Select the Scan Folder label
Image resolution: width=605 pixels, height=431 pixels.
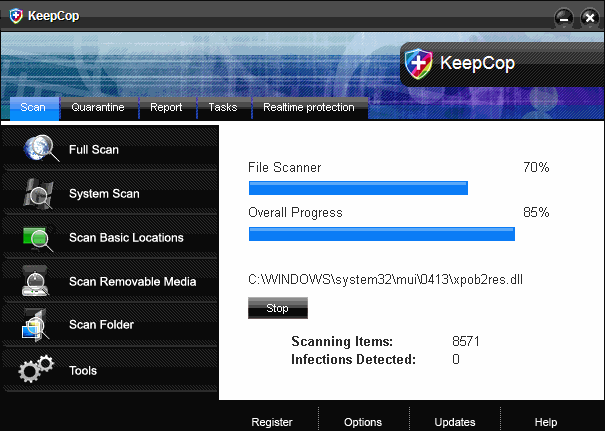tap(101, 325)
